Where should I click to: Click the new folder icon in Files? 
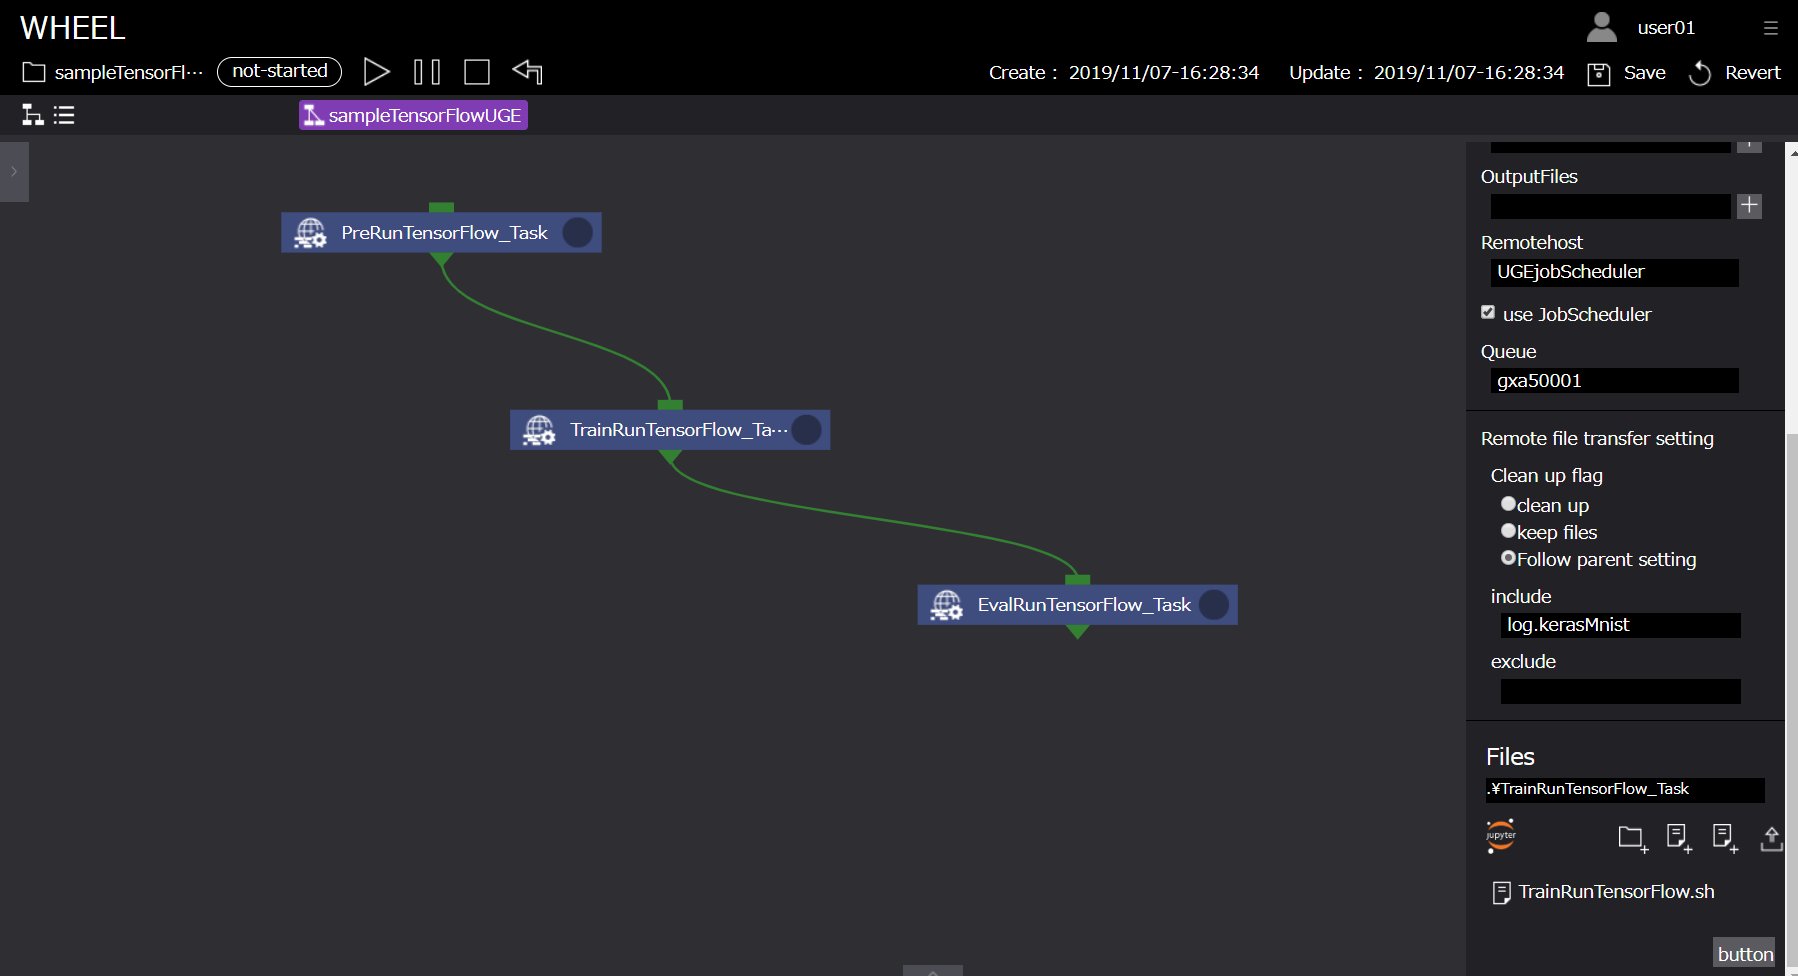[x=1632, y=838]
